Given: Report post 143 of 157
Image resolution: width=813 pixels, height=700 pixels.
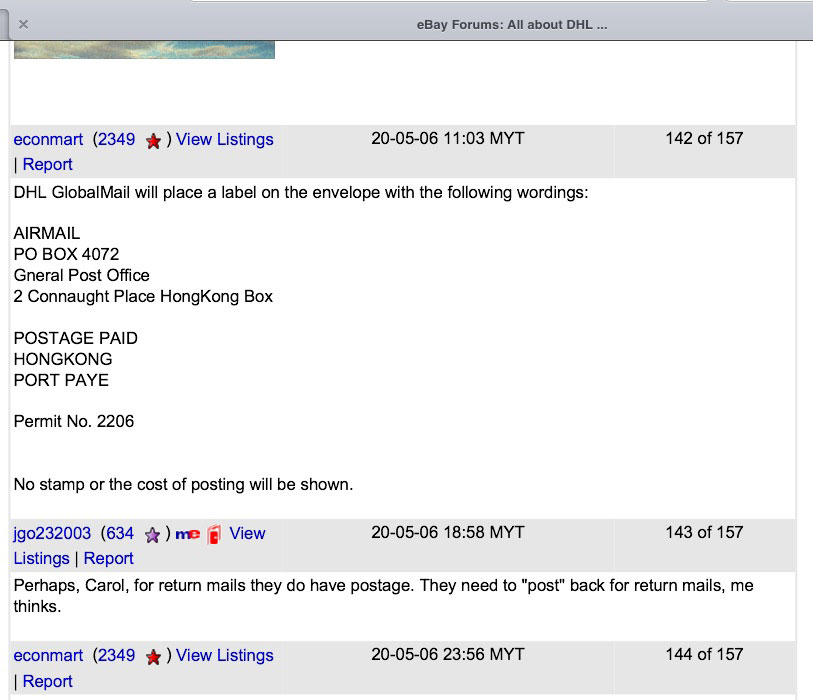Looking at the screenshot, I should pos(108,558).
